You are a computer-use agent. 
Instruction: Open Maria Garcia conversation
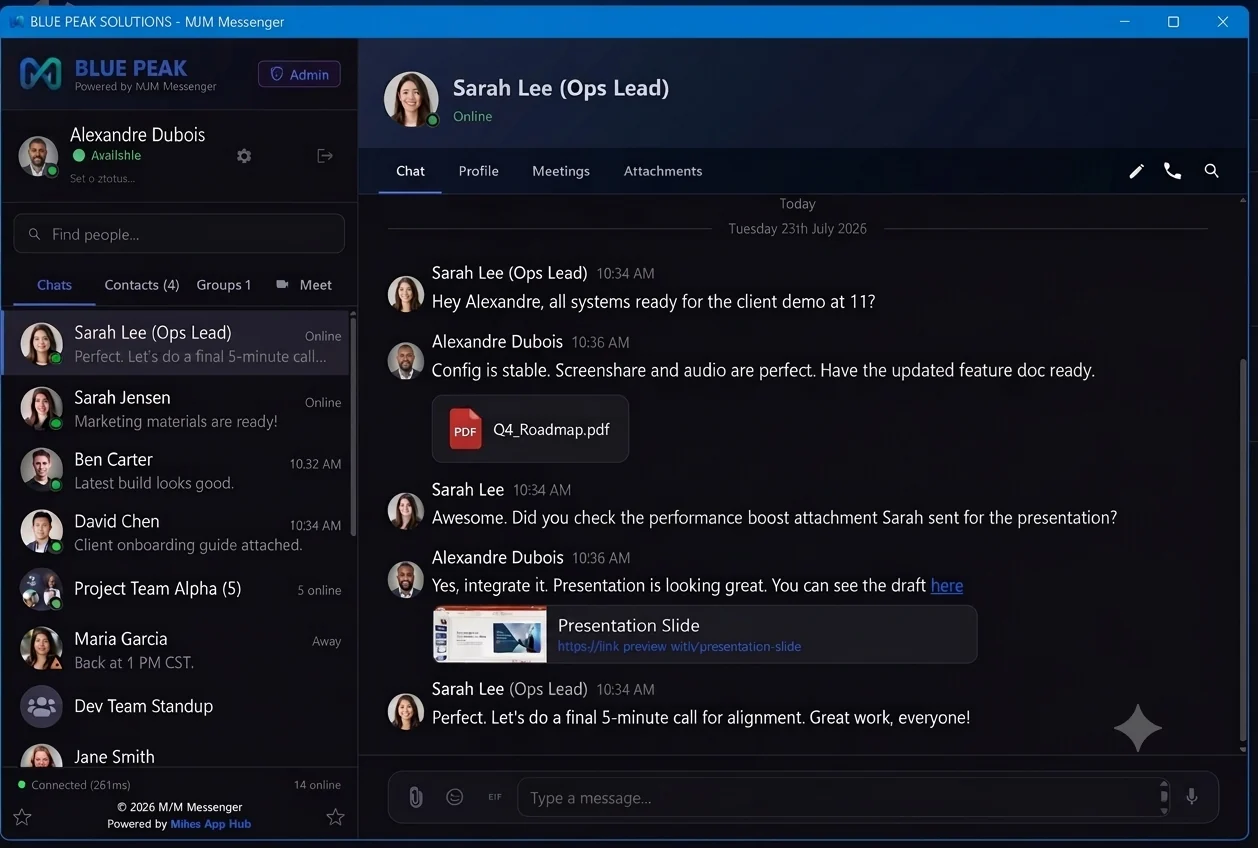pyautogui.click(x=175, y=649)
